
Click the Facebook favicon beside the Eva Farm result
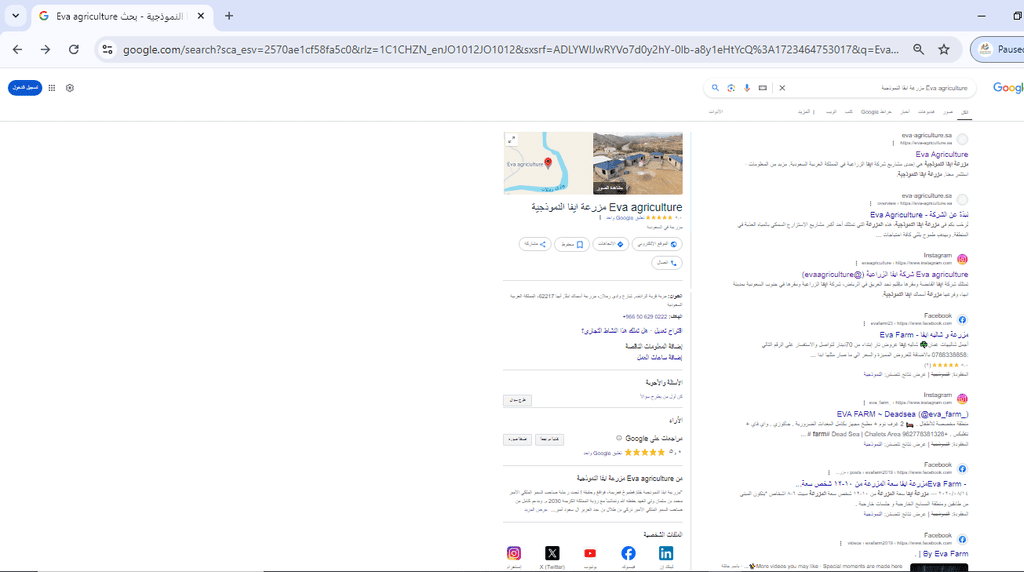962,319
